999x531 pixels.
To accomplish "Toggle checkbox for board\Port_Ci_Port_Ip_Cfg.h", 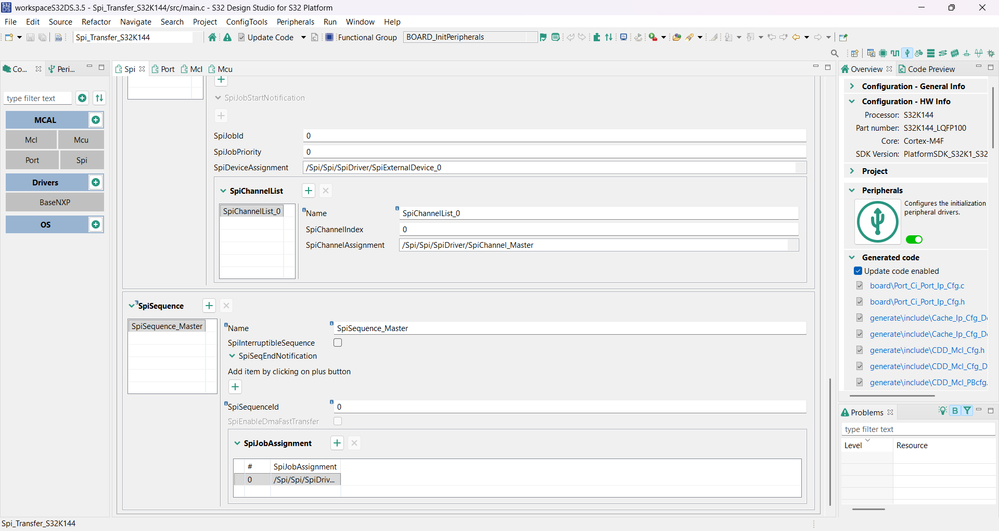I will click(859, 302).
